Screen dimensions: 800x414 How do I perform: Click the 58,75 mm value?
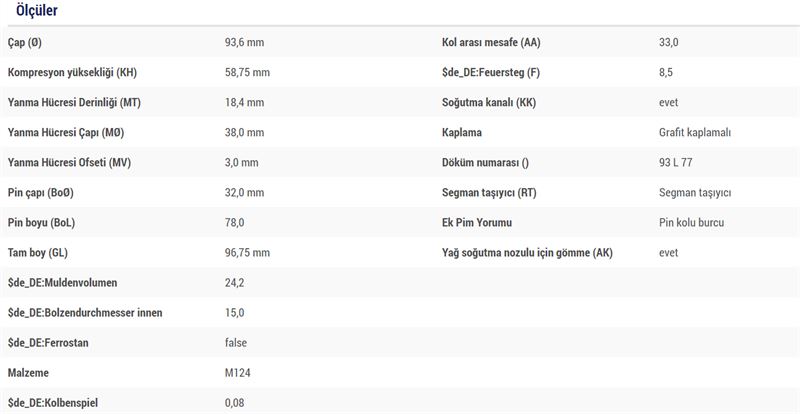click(247, 73)
